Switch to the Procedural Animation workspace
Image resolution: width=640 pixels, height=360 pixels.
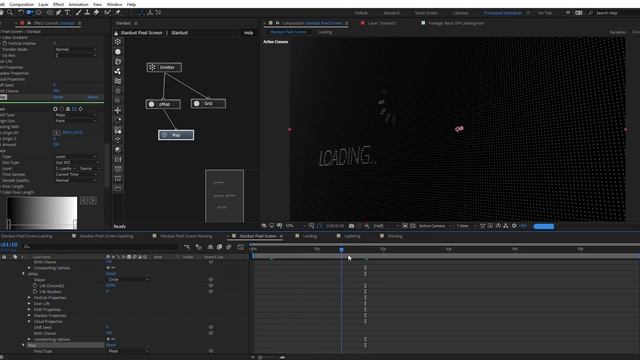(x=503, y=13)
